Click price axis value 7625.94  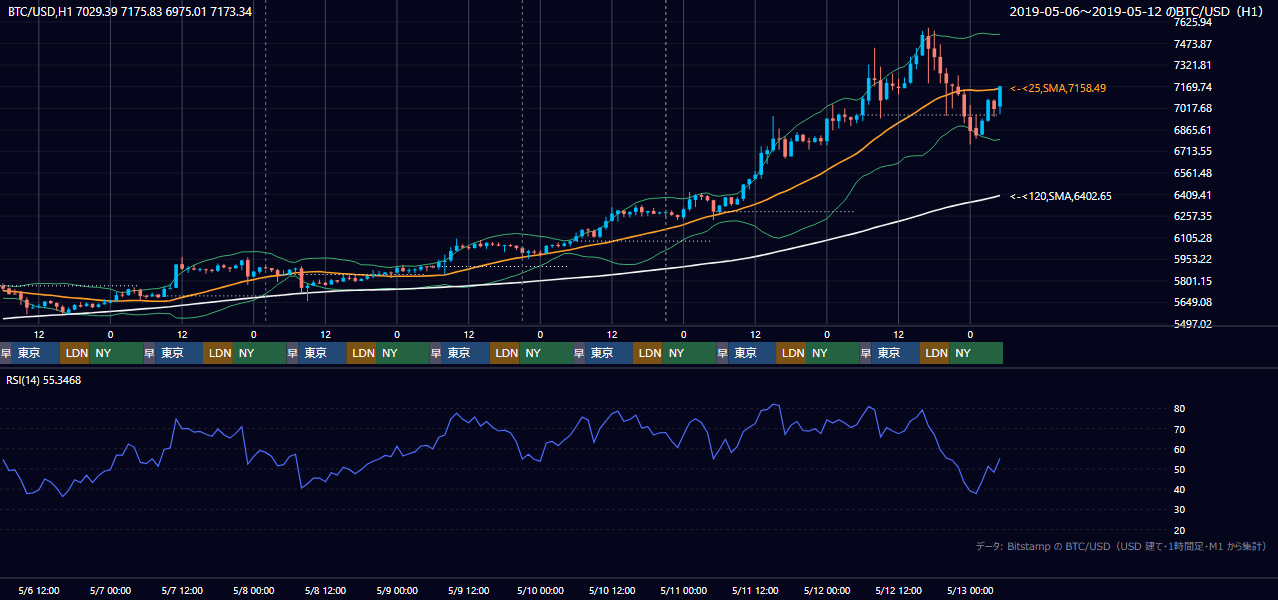tap(1193, 22)
